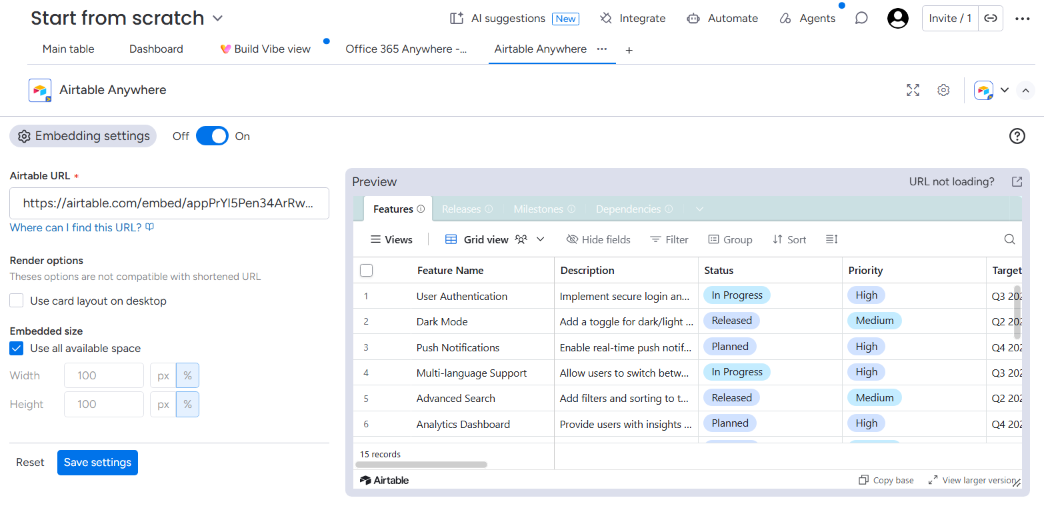Viewport: 1044px width, 507px height.
Task: Select Features table tab in preview
Action: point(398,209)
